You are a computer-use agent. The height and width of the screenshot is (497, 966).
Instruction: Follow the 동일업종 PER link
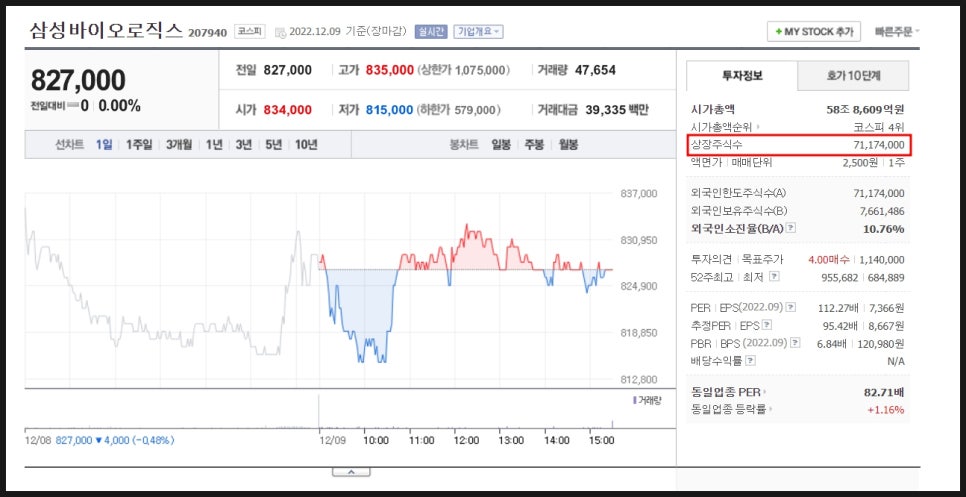[730, 392]
